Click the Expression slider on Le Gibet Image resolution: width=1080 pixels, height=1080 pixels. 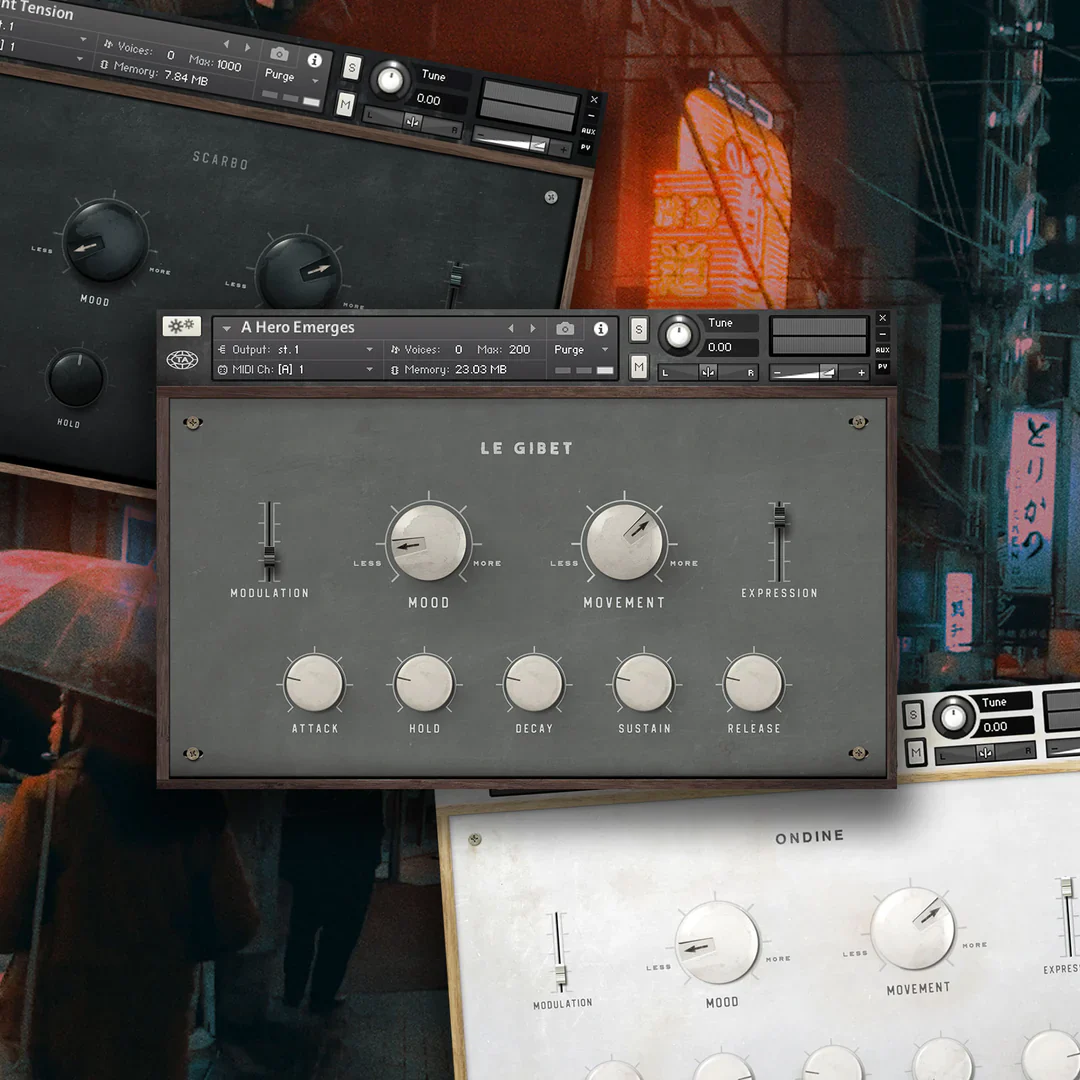click(x=780, y=542)
